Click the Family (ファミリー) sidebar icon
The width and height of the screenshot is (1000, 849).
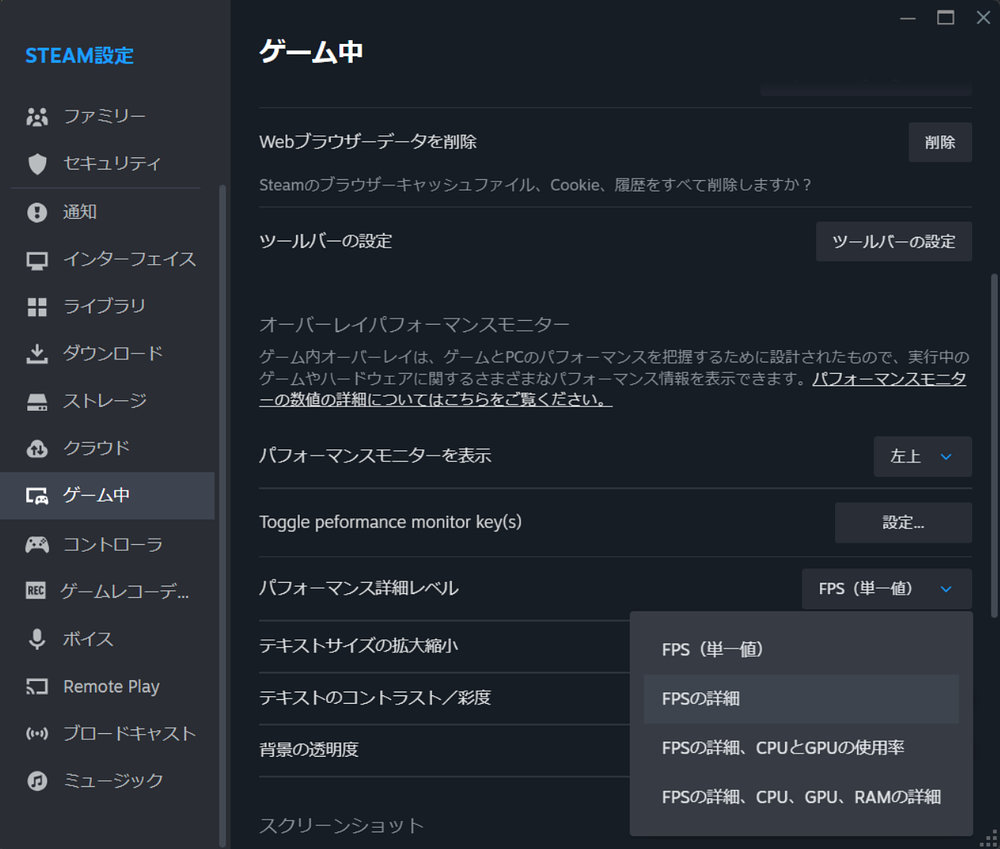tap(37, 117)
